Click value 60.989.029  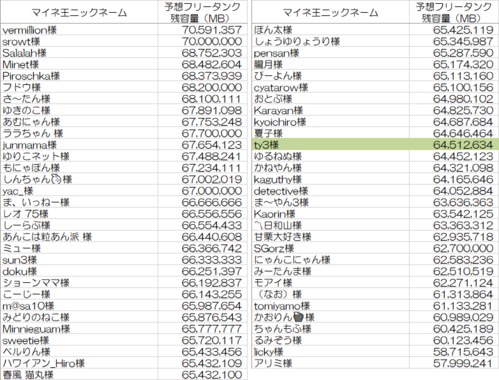click(x=463, y=318)
